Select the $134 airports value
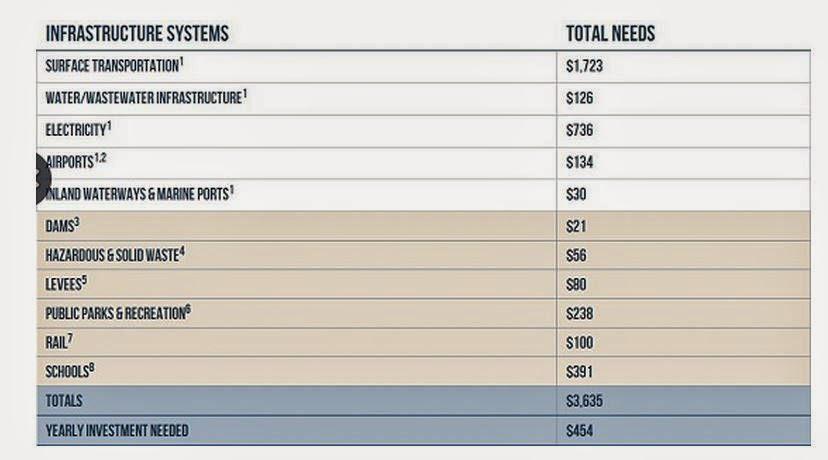Image resolution: width=828 pixels, height=460 pixels. click(580, 162)
